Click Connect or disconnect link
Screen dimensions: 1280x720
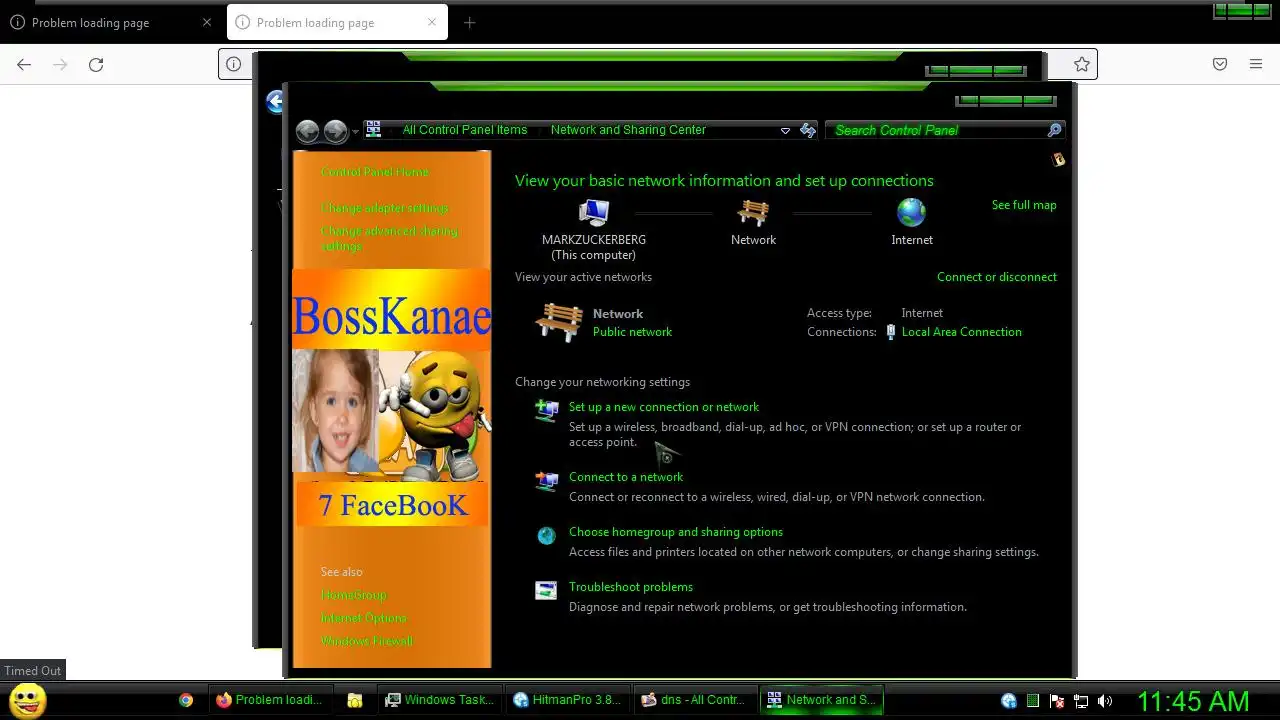[997, 277]
